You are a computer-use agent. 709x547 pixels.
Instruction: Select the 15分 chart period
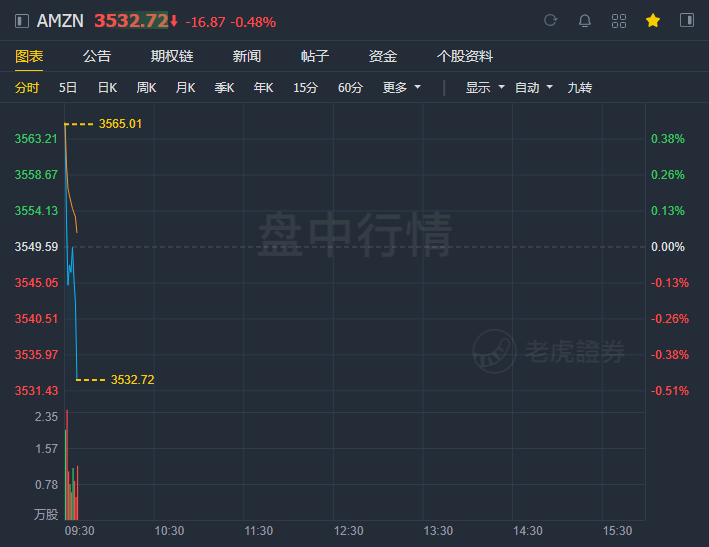(305, 88)
